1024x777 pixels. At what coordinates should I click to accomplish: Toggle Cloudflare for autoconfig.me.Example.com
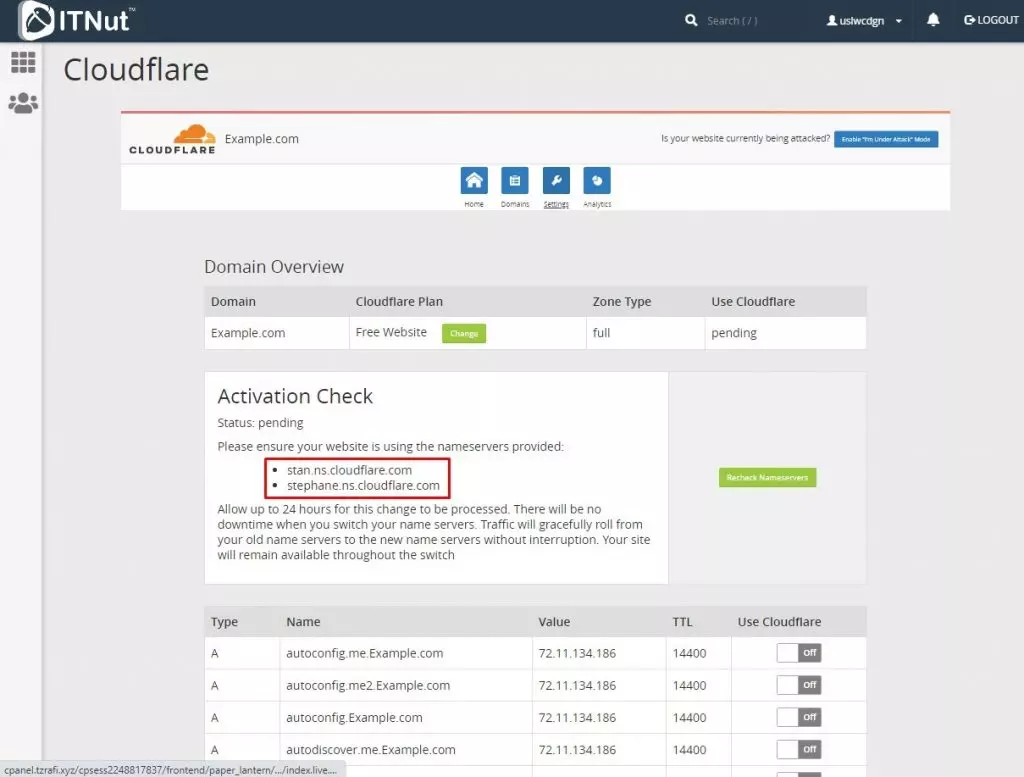tap(799, 653)
